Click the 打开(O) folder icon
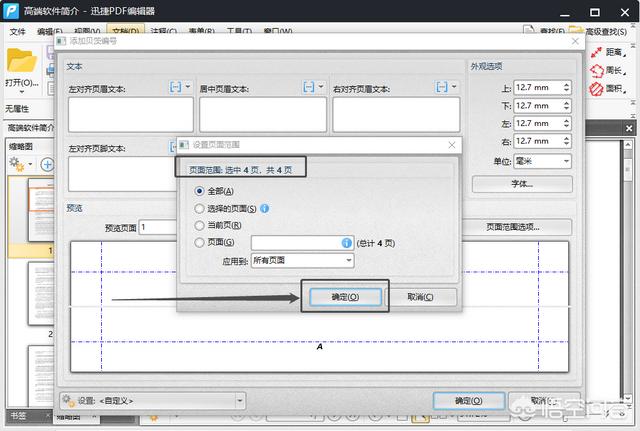640x431 pixels. pyautogui.click(x=22, y=61)
